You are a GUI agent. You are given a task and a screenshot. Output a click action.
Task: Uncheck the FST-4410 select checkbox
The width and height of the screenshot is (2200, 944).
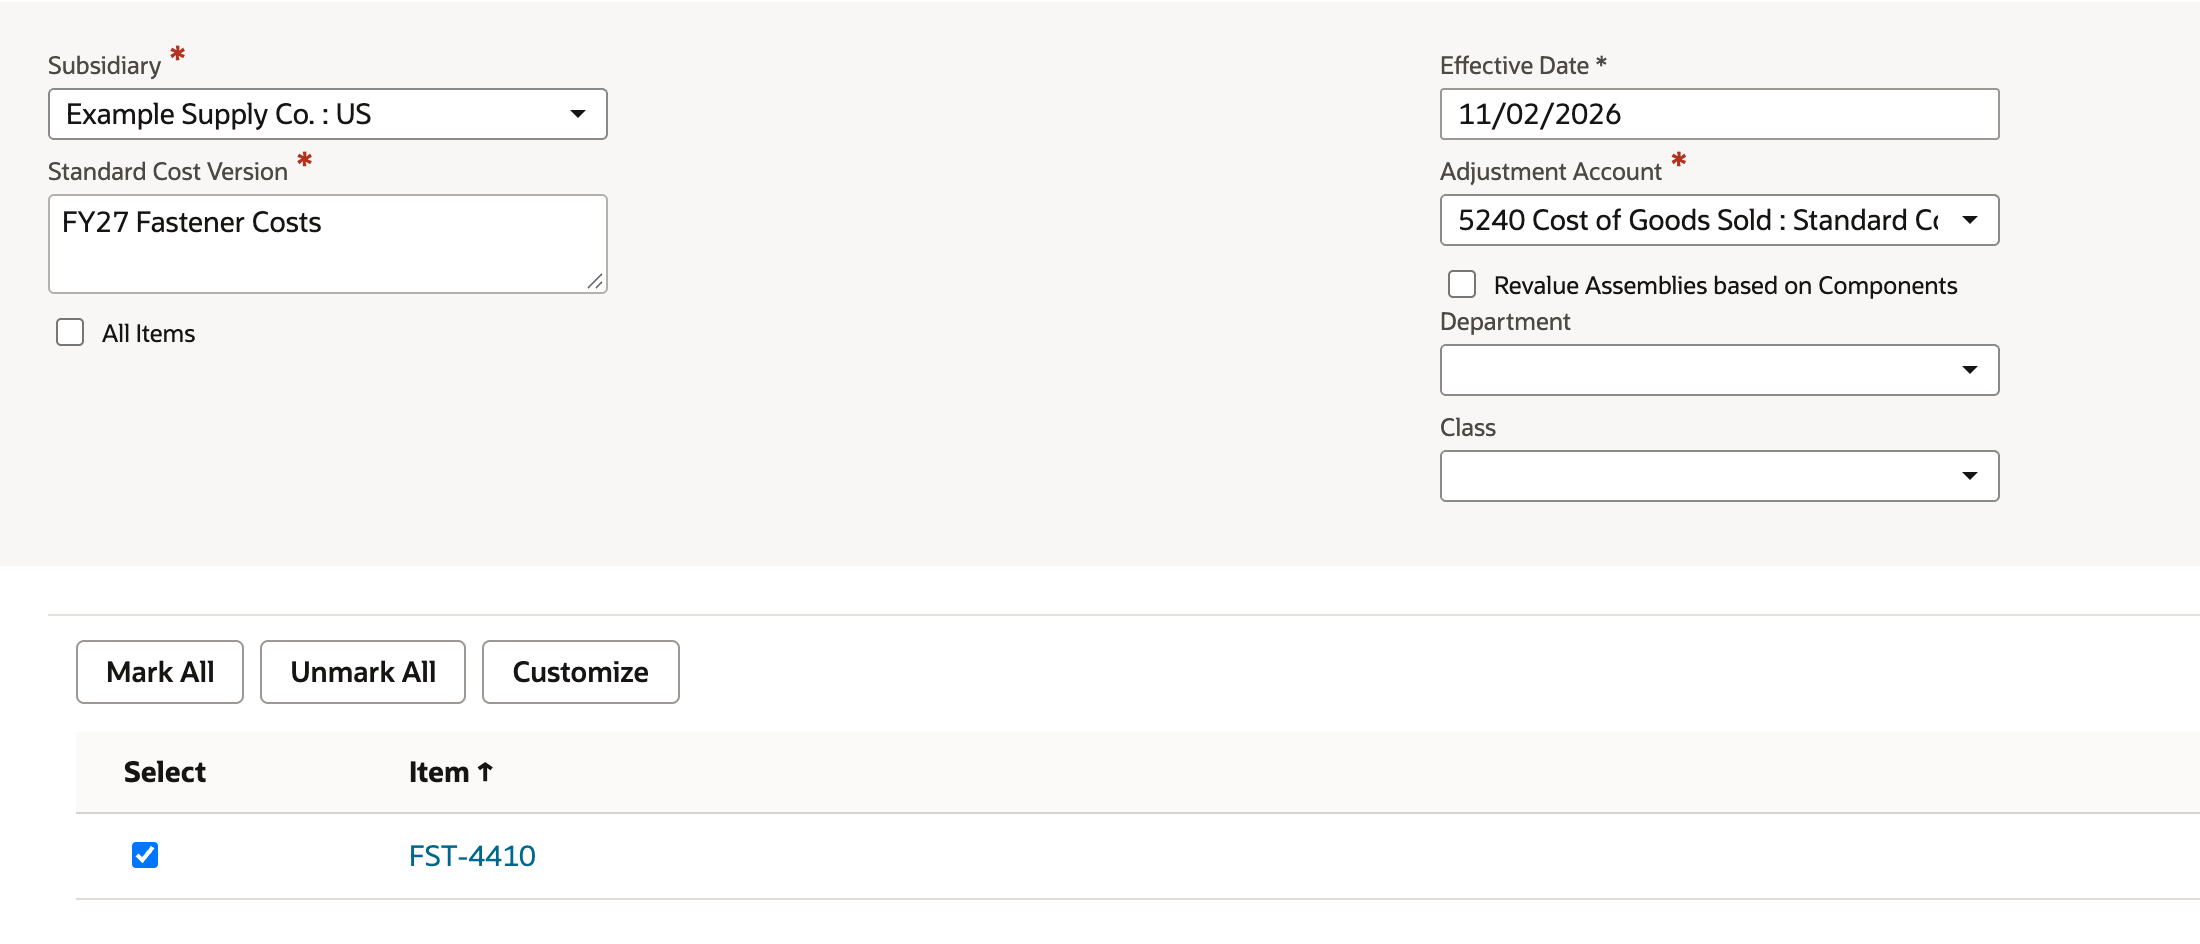(145, 855)
